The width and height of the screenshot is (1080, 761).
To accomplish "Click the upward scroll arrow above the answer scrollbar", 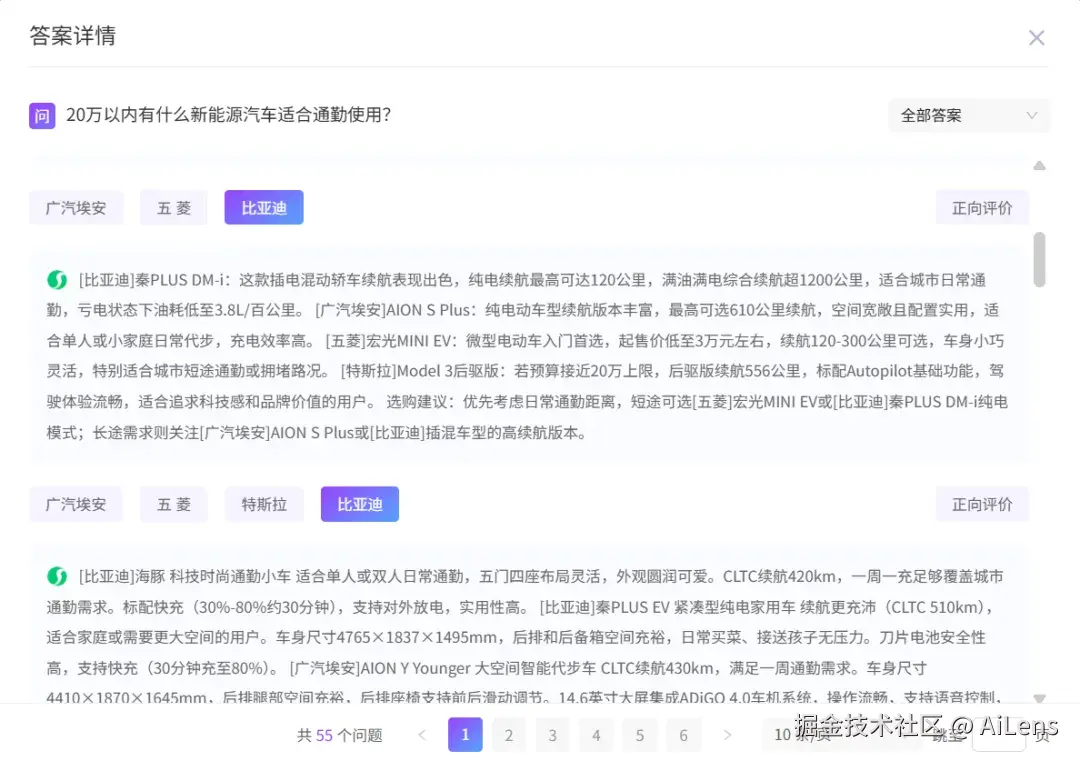I will 1037,166.
